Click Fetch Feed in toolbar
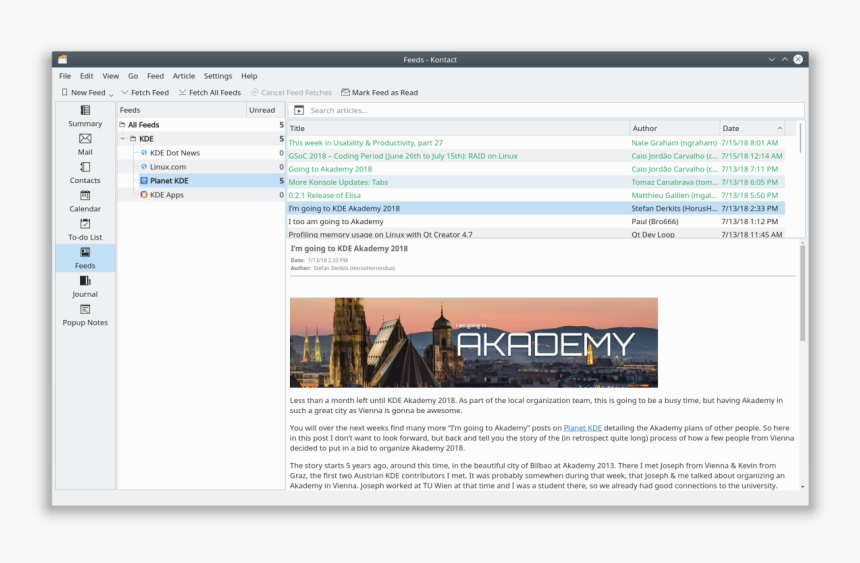Viewport: 860px width, 563px height. (145, 93)
